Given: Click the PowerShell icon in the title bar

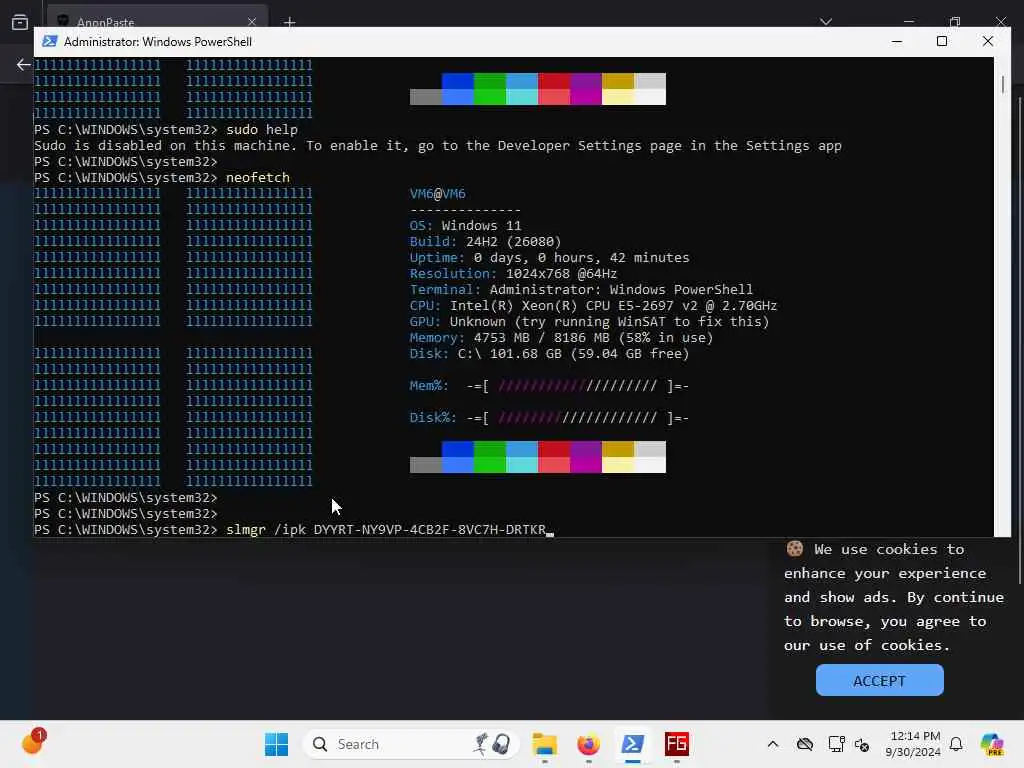Looking at the screenshot, I should click(x=49, y=41).
